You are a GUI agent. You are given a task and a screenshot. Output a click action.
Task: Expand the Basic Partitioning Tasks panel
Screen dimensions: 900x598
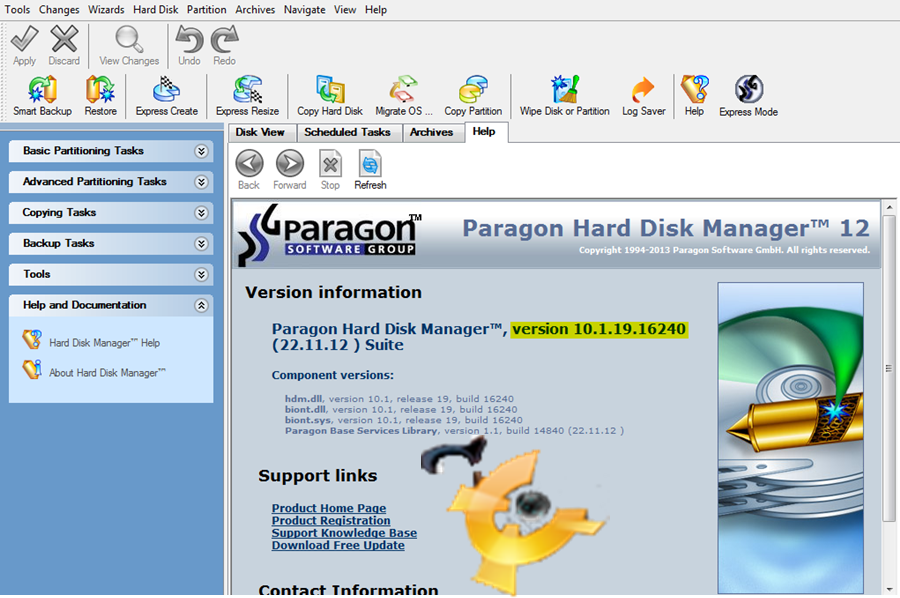tap(201, 151)
